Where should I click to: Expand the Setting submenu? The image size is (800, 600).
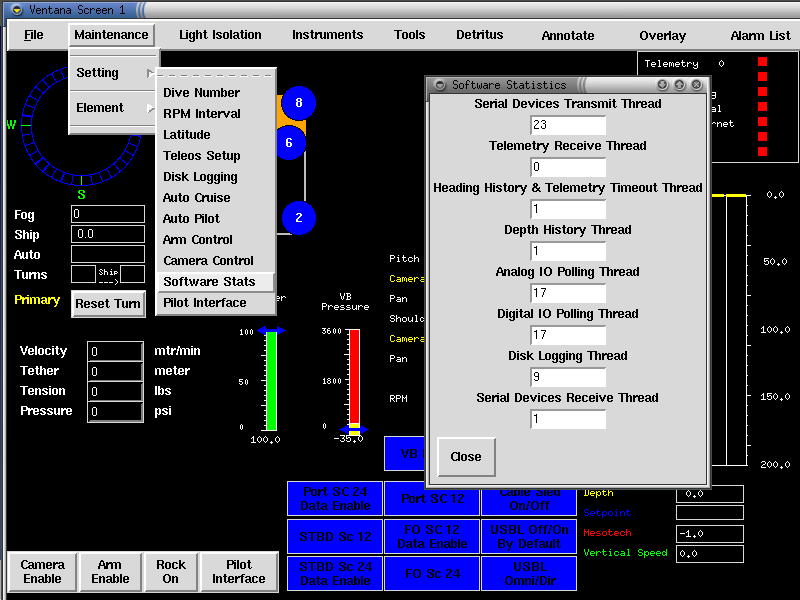112,73
